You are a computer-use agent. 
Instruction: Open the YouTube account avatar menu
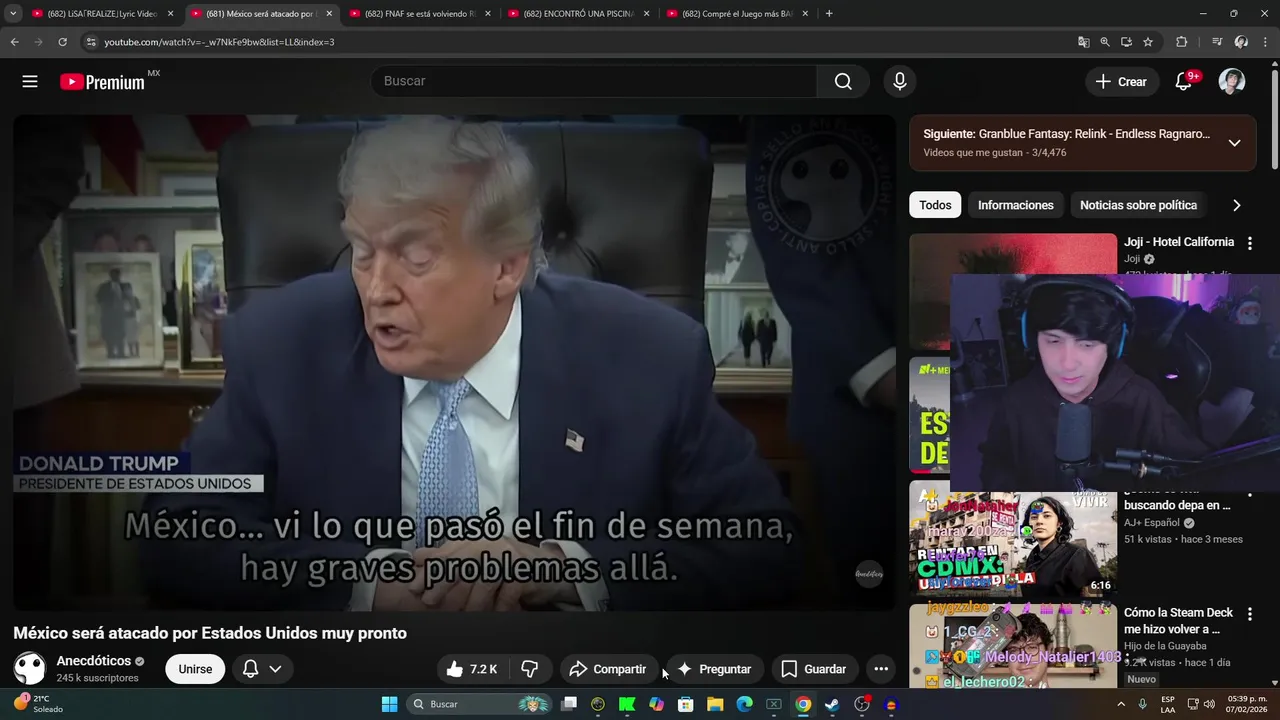pyautogui.click(x=1232, y=82)
